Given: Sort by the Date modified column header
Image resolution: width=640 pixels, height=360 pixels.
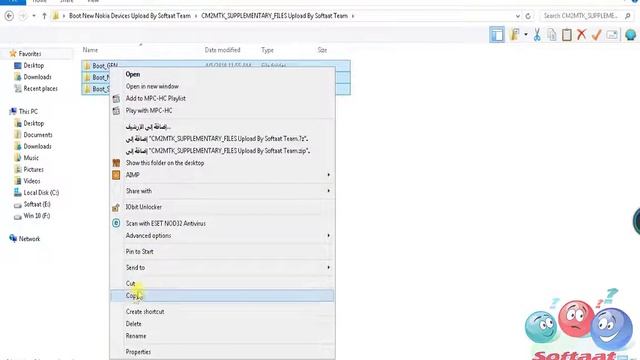Looking at the screenshot, I should pos(222,50).
